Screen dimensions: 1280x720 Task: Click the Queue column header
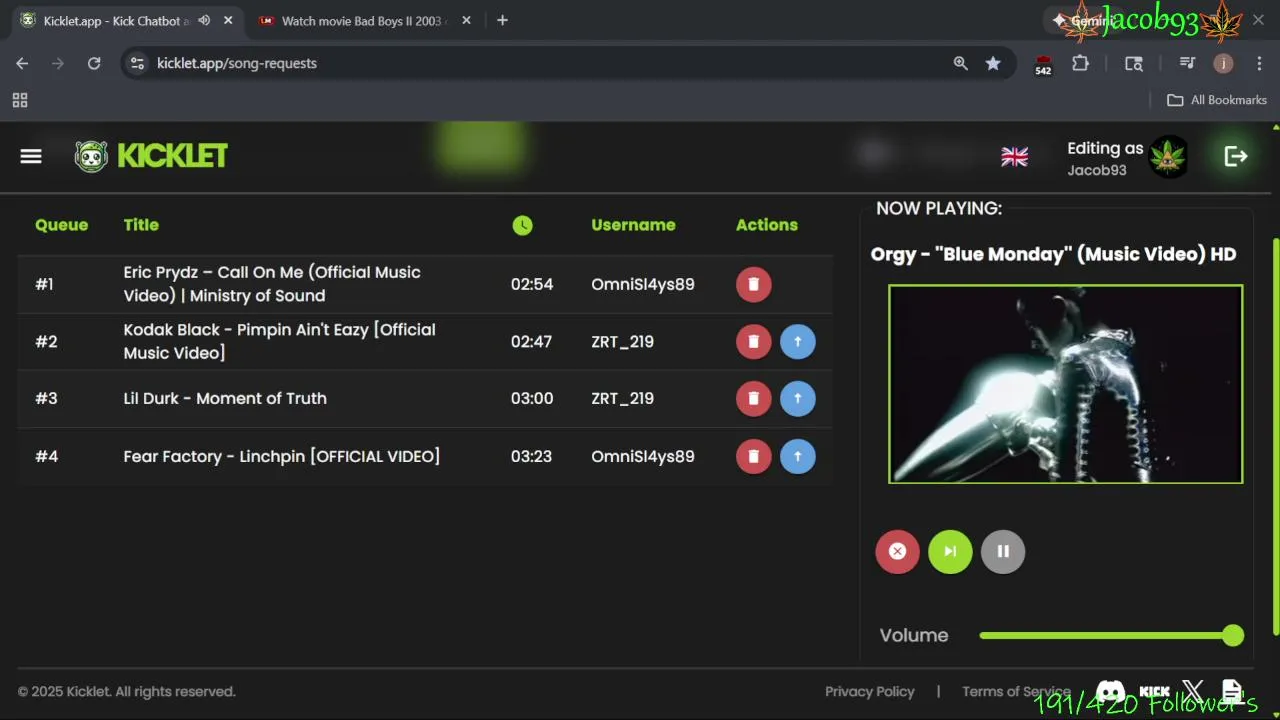coord(62,225)
